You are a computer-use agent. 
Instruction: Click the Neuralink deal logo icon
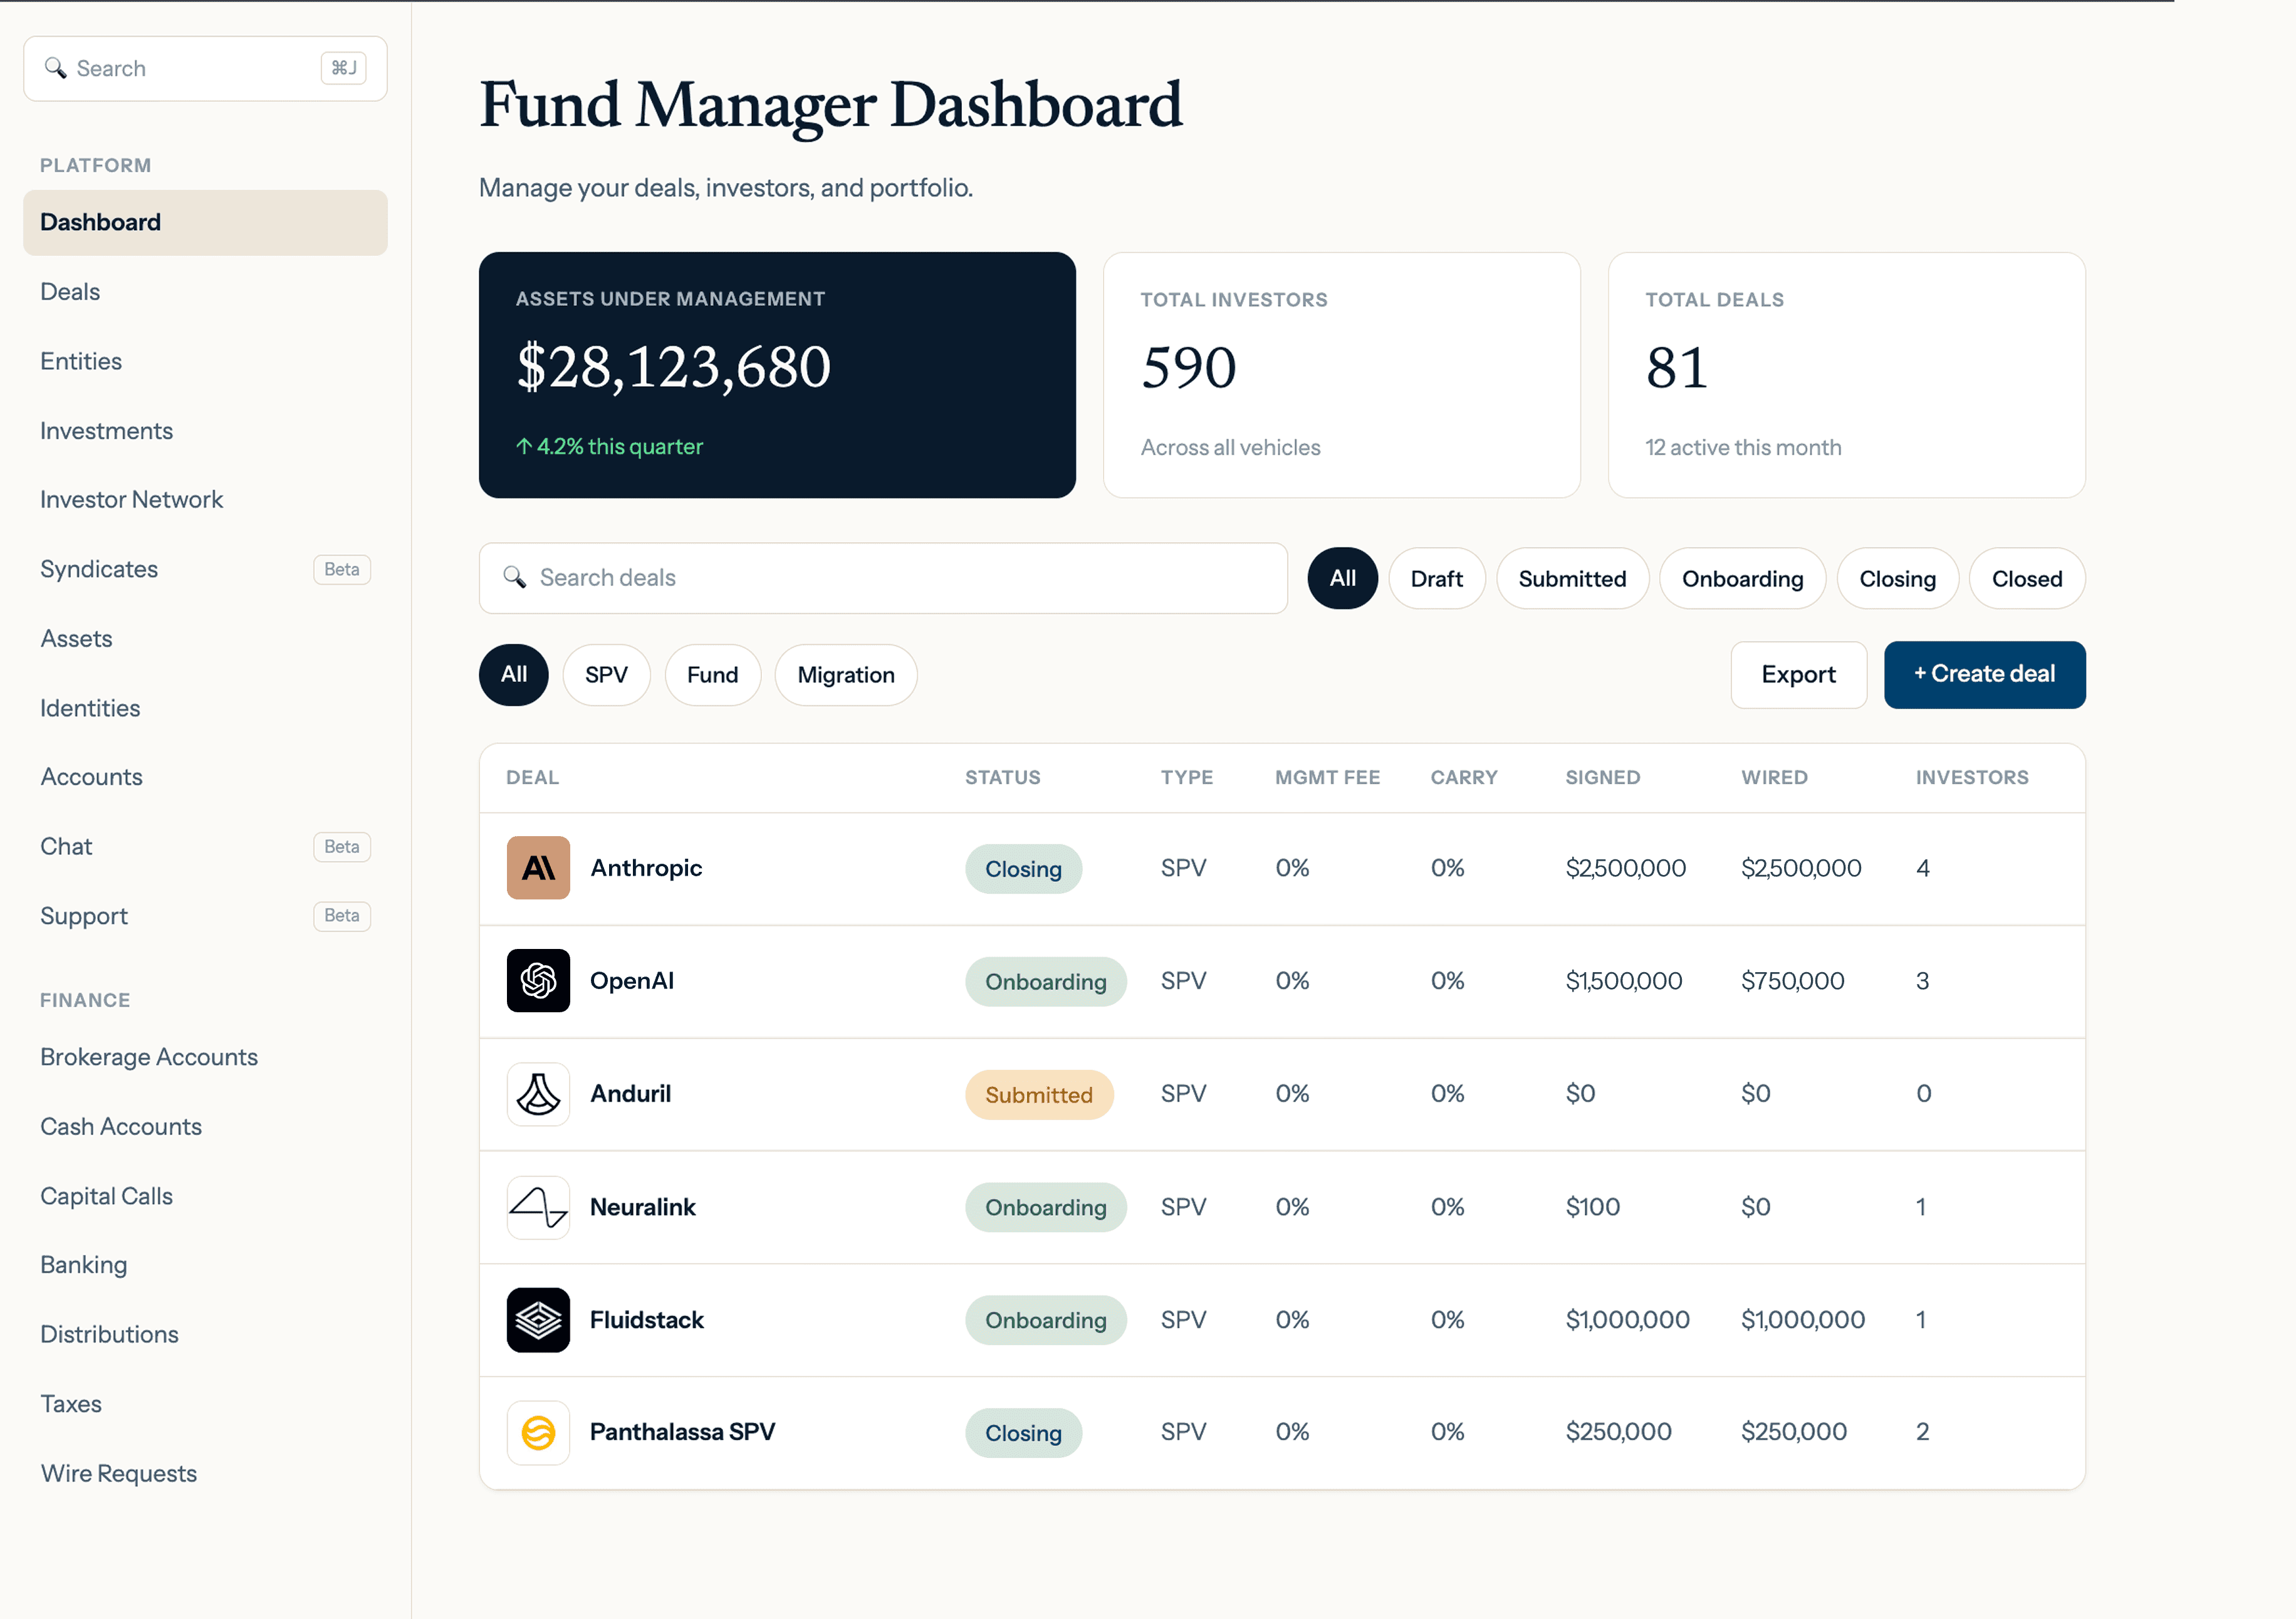tap(538, 1207)
